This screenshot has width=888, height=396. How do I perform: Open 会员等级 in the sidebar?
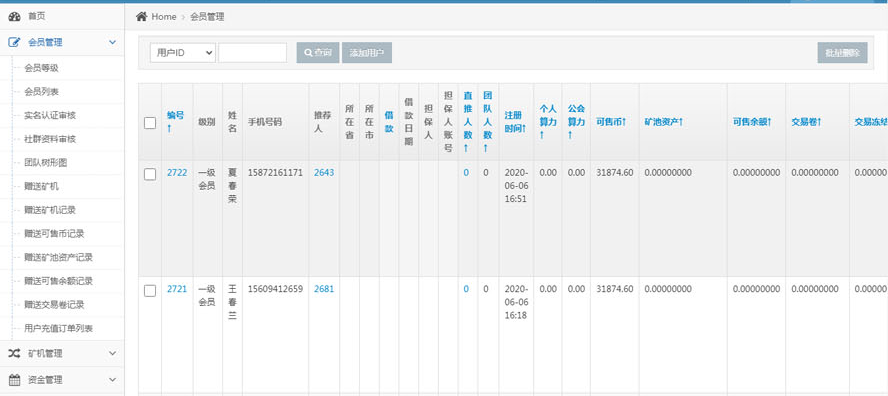[x=41, y=68]
